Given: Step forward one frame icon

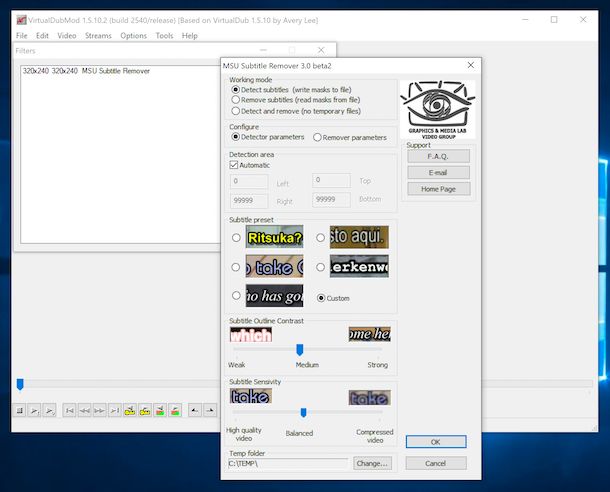Looking at the screenshot, I should 100,410.
